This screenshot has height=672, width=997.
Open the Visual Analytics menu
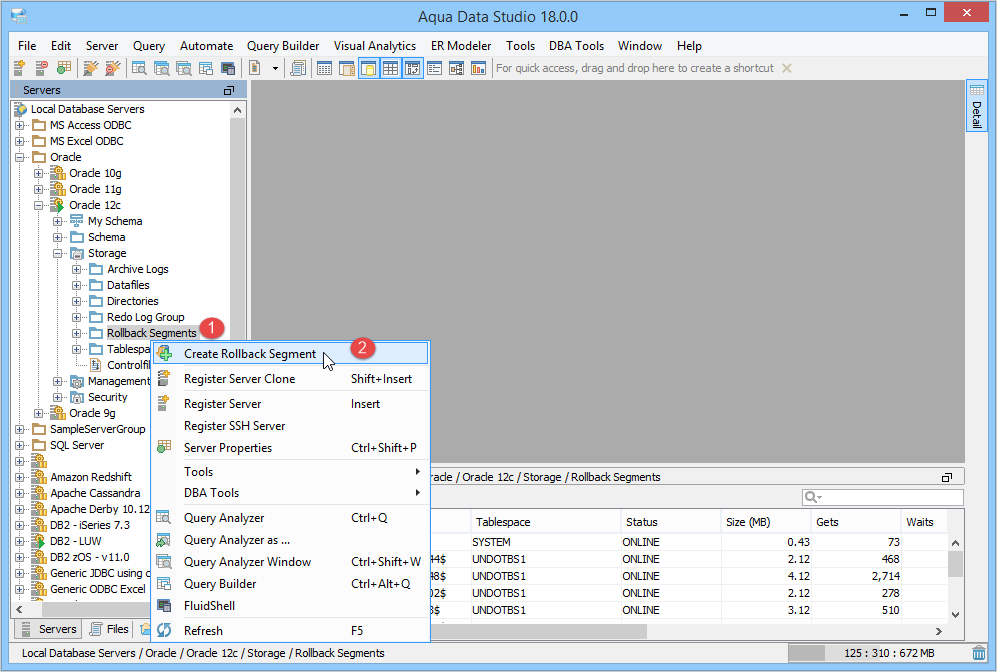pyautogui.click(x=375, y=46)
